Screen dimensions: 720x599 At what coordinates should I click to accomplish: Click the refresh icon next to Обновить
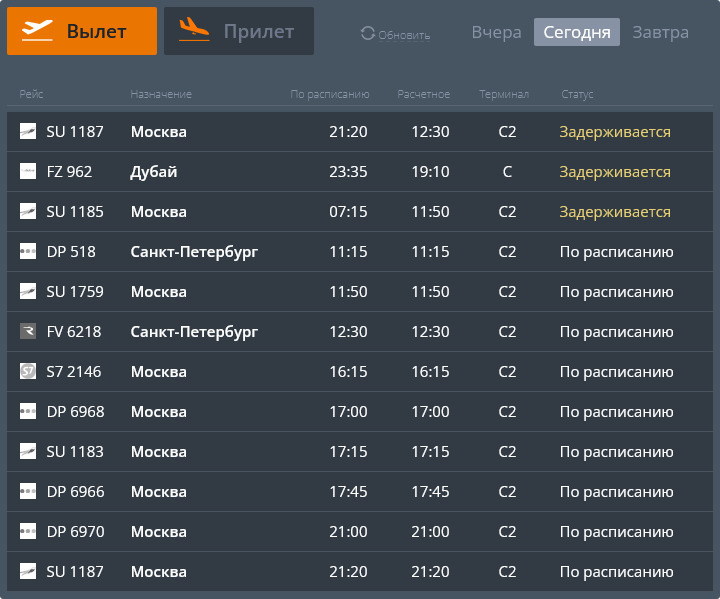[x=368, y=34]
